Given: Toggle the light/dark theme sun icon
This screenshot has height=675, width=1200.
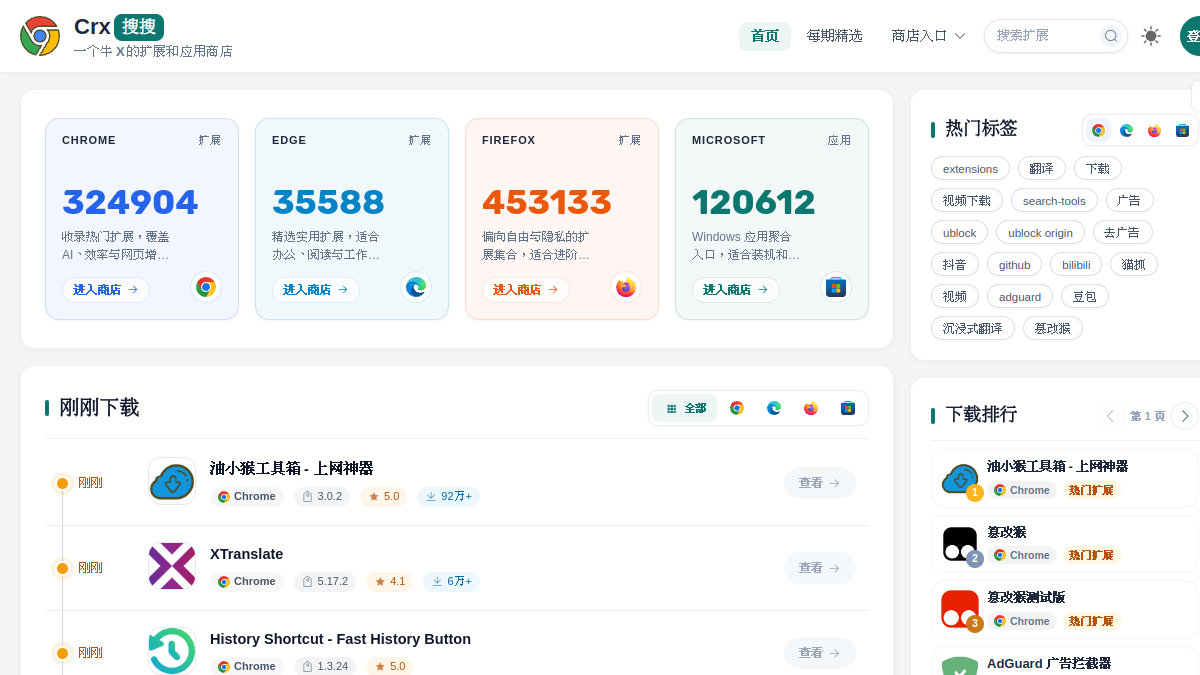Looking at the screenshot, I should point(1151,36).
